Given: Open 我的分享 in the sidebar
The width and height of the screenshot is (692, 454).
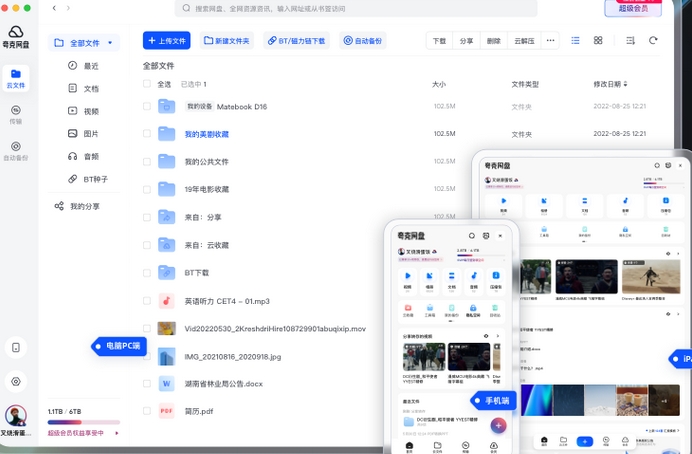Looking at the screenshot, I should [x=77, y=206].
